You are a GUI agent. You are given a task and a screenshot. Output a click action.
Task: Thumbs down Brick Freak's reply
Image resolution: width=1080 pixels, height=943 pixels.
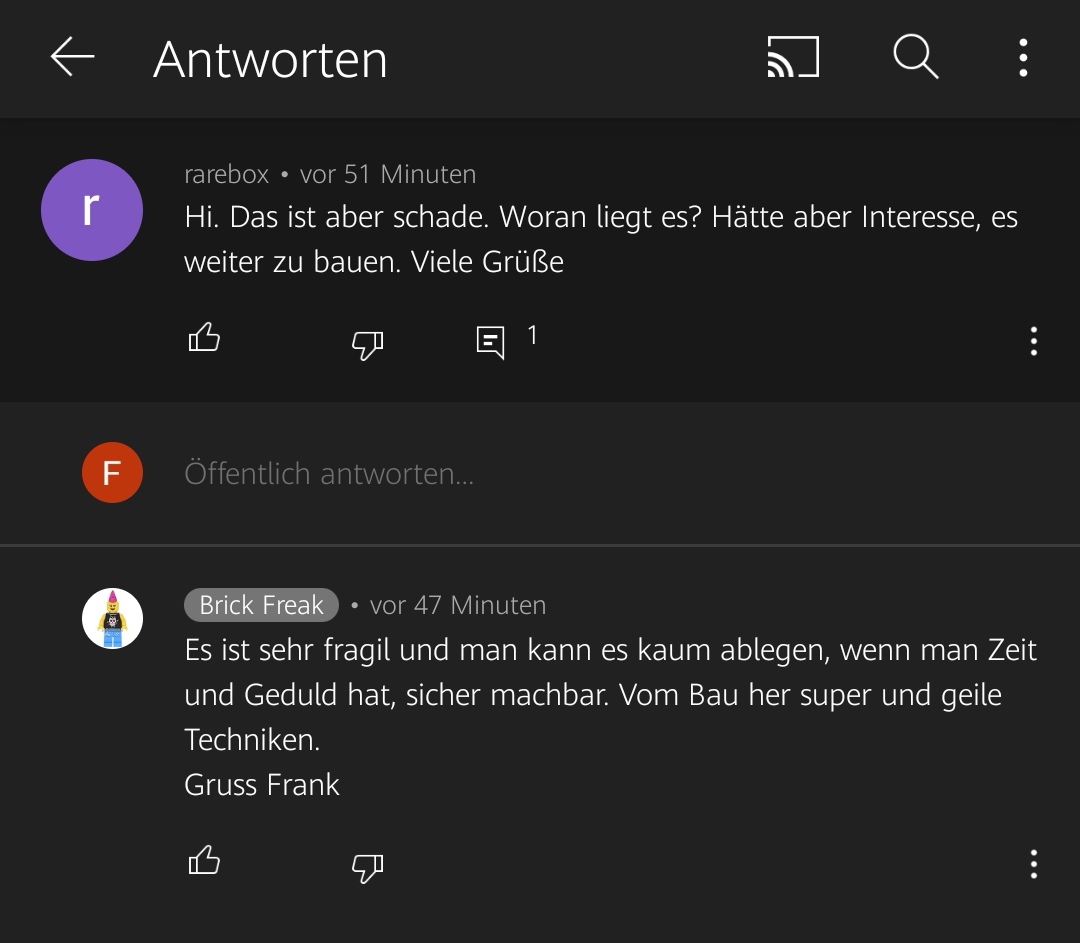(x=367, y=866)
